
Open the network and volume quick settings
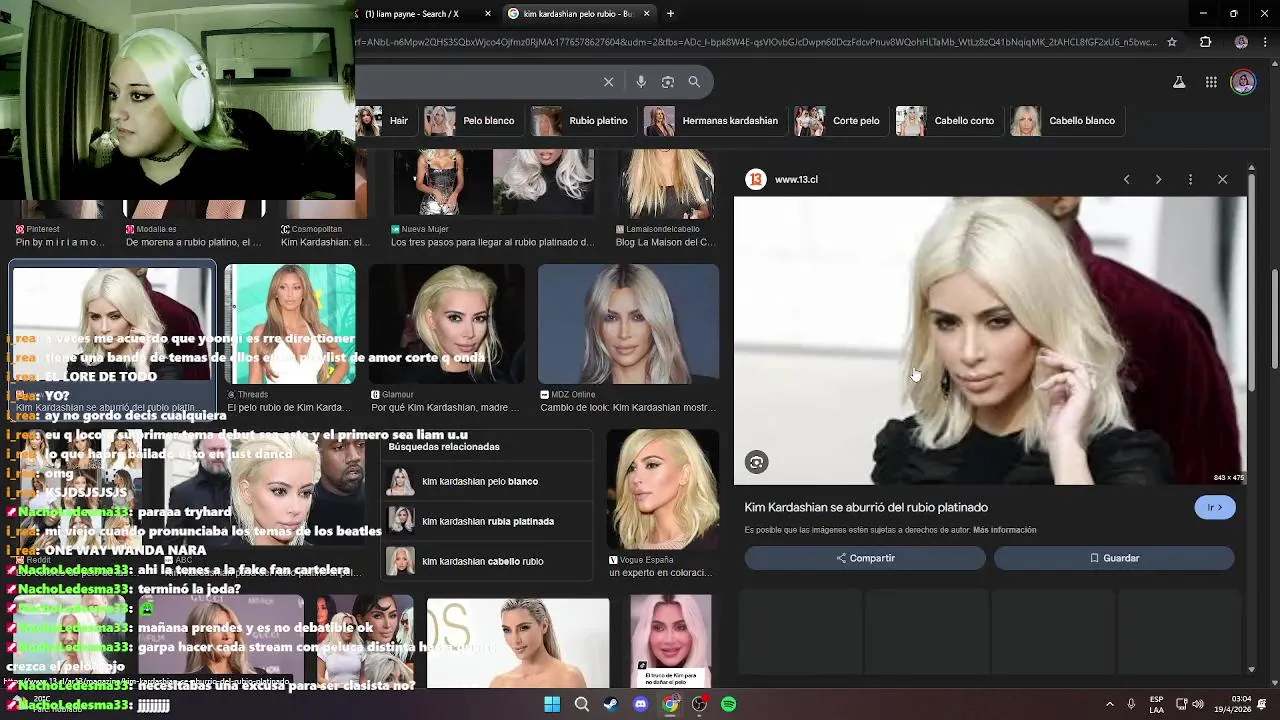tap(1190, 704)
